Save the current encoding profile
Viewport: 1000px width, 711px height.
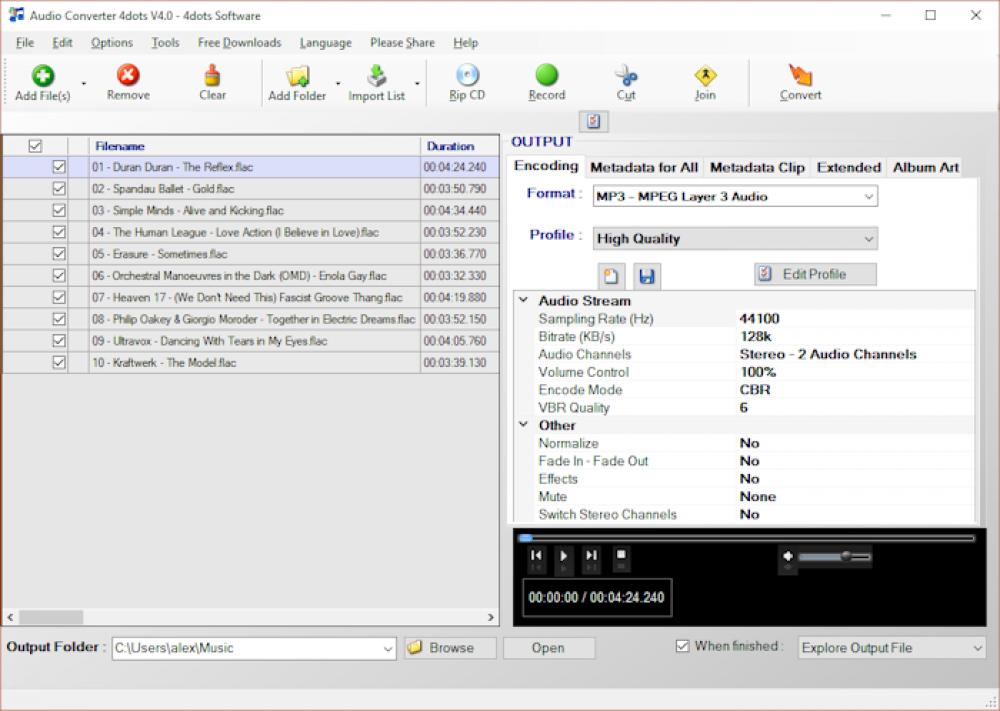[x=646, y=274]
